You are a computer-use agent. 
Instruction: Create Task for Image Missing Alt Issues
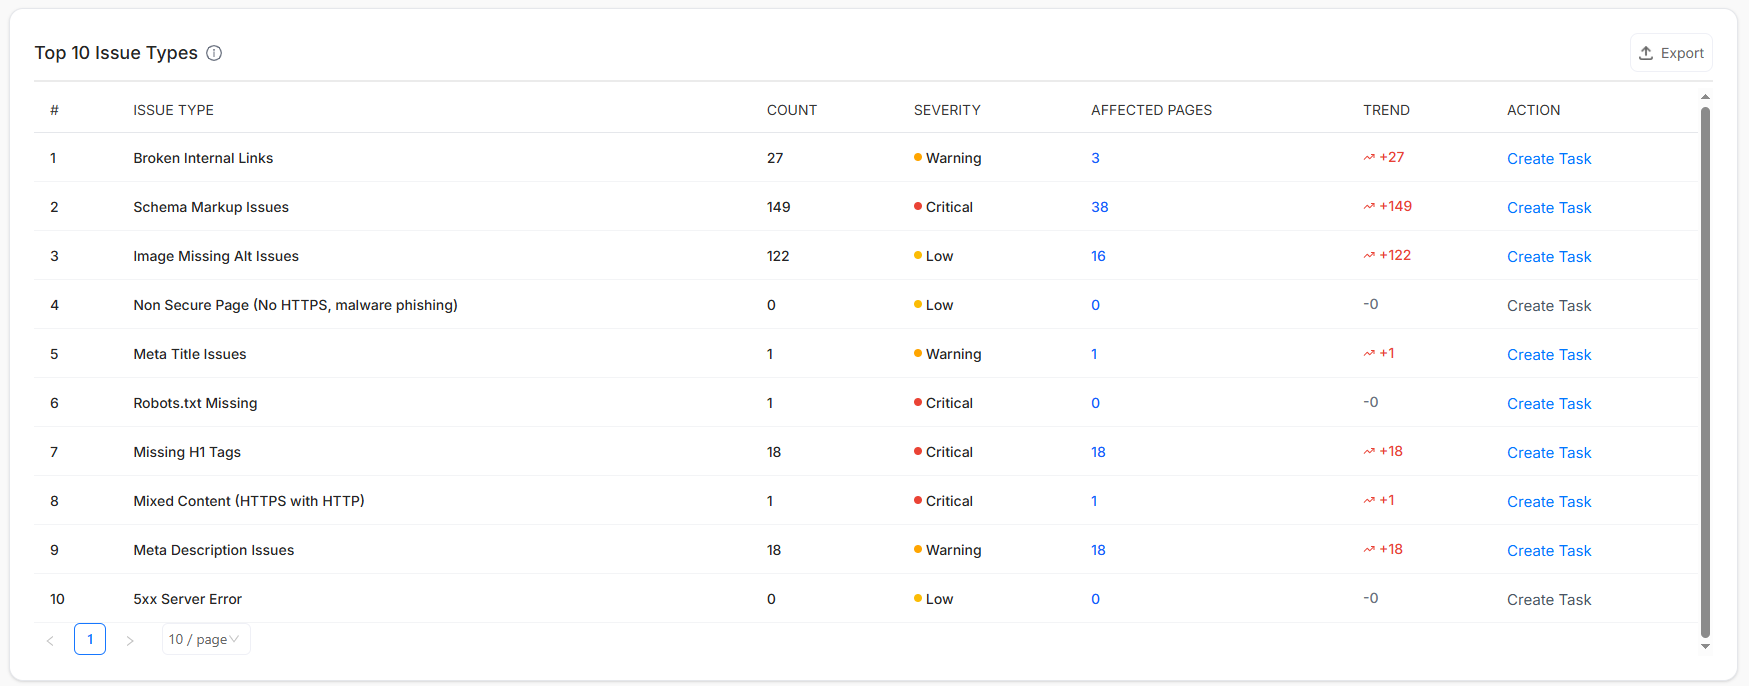click(1549, 257)
